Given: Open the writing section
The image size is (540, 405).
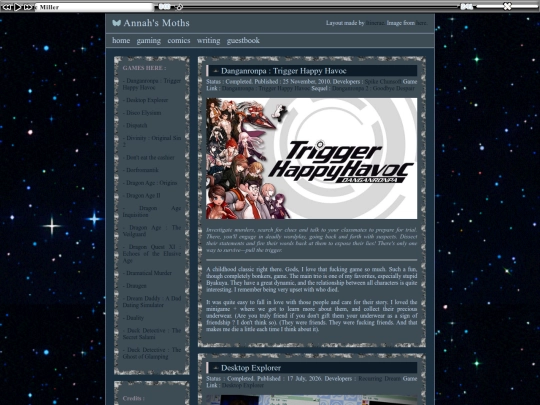Looking at the screenshot, I should (208, 41).
